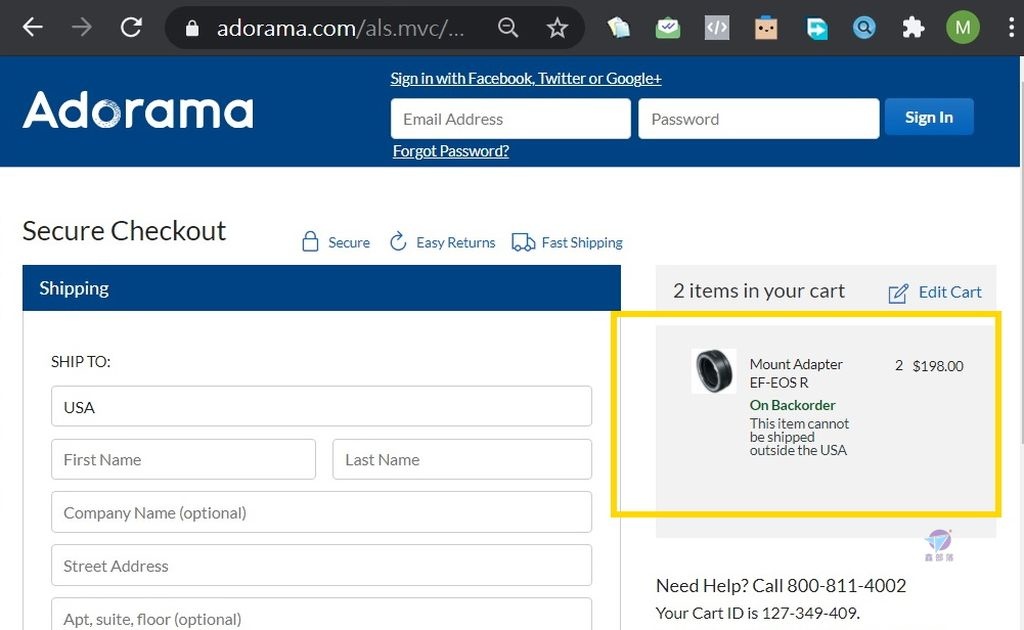Click the Edit Cart link
The width and height of the screenshot is (1024, 630).
tap(950, 292)
